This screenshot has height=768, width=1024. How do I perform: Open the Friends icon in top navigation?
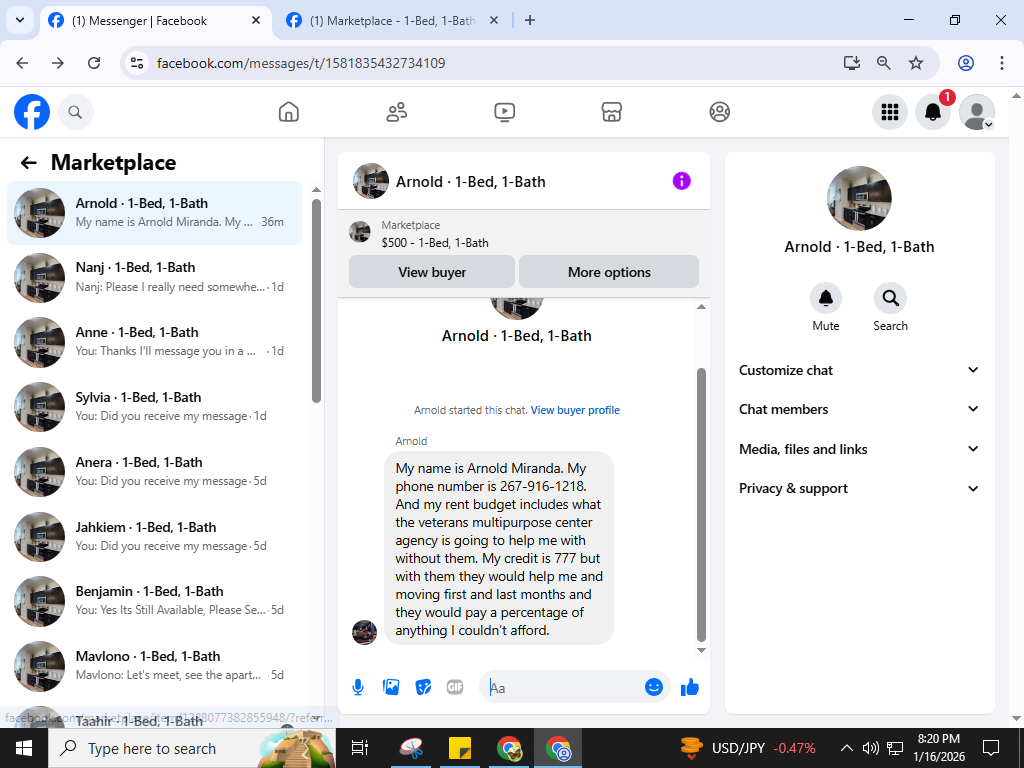tap(396, 112)
